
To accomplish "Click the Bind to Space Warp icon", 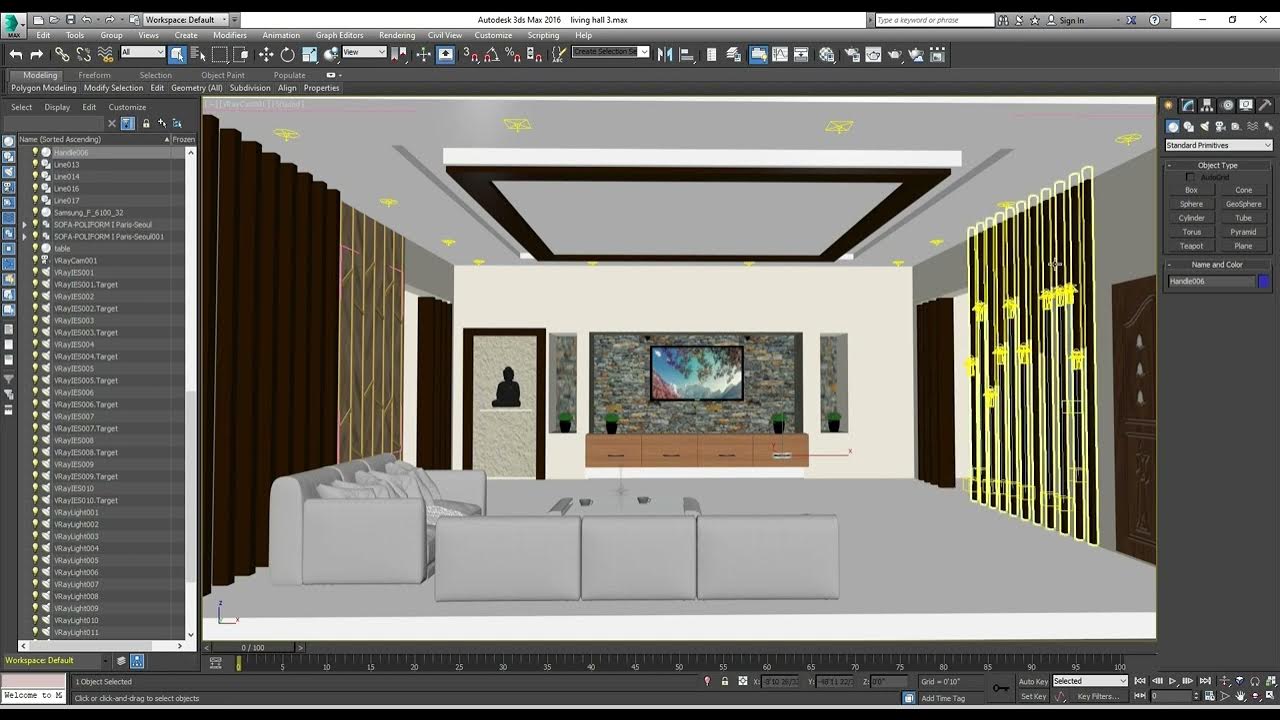I will point(105,55).
